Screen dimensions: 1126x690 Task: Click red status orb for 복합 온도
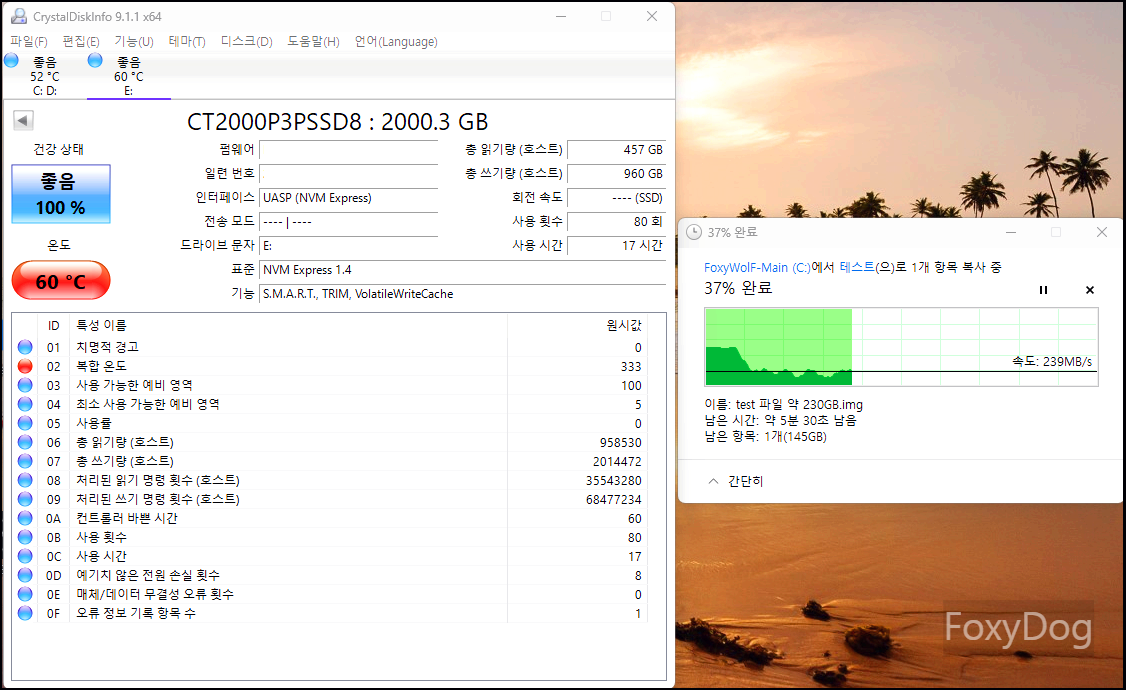[x=25, y=366]
